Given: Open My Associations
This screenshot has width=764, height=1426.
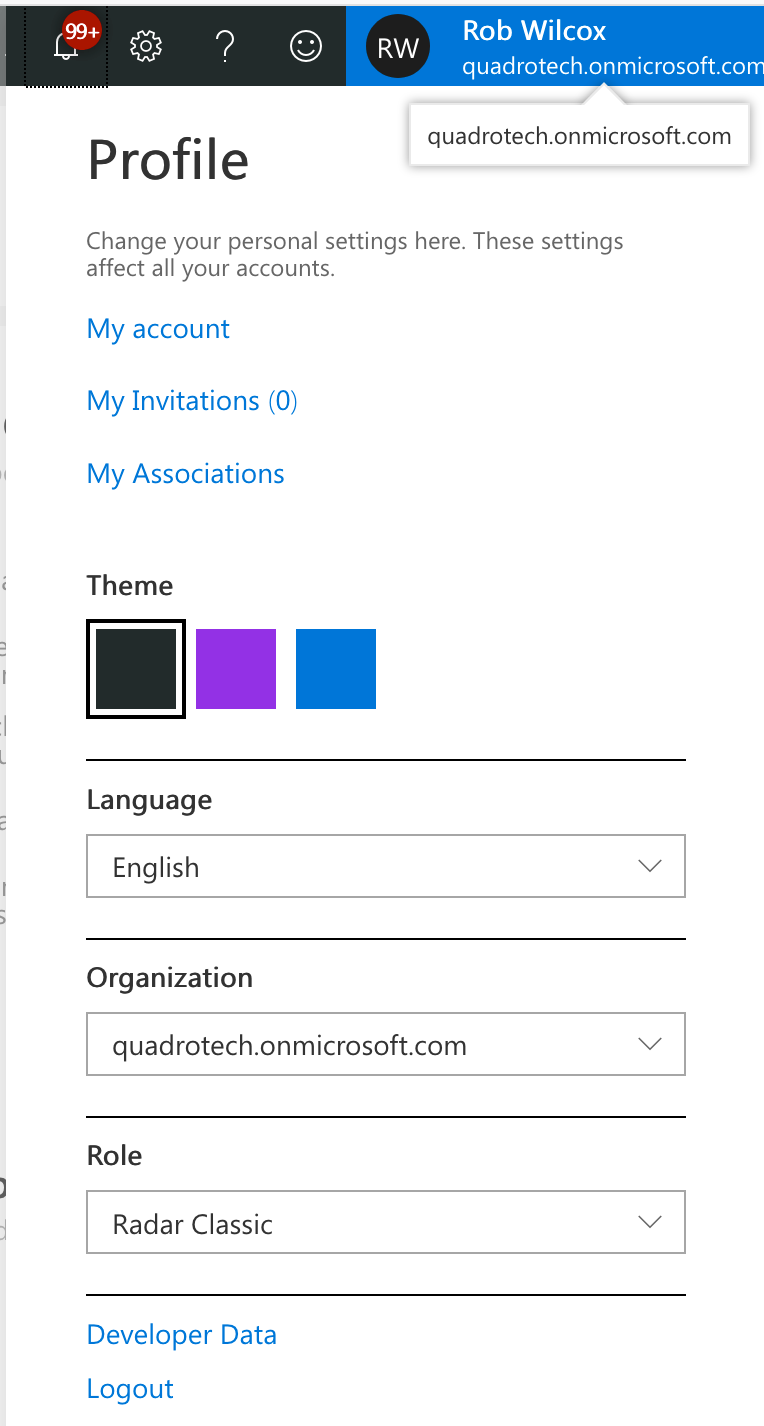Looking at the screenshot, I should pyautogui.click(x=185, y=473).
